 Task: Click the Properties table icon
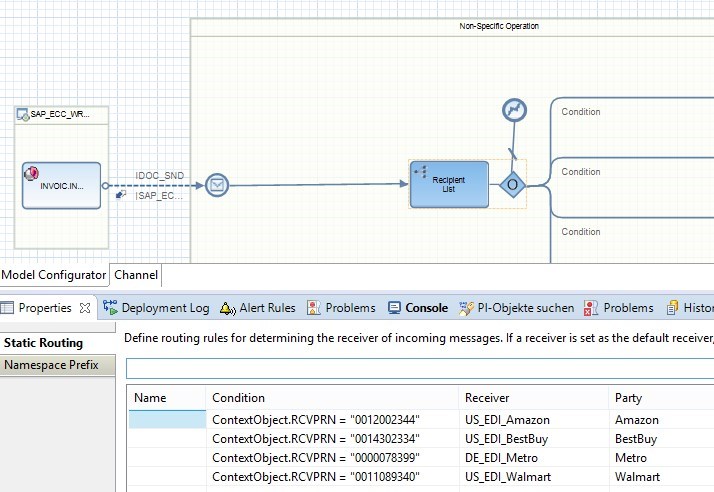(7, 308)
